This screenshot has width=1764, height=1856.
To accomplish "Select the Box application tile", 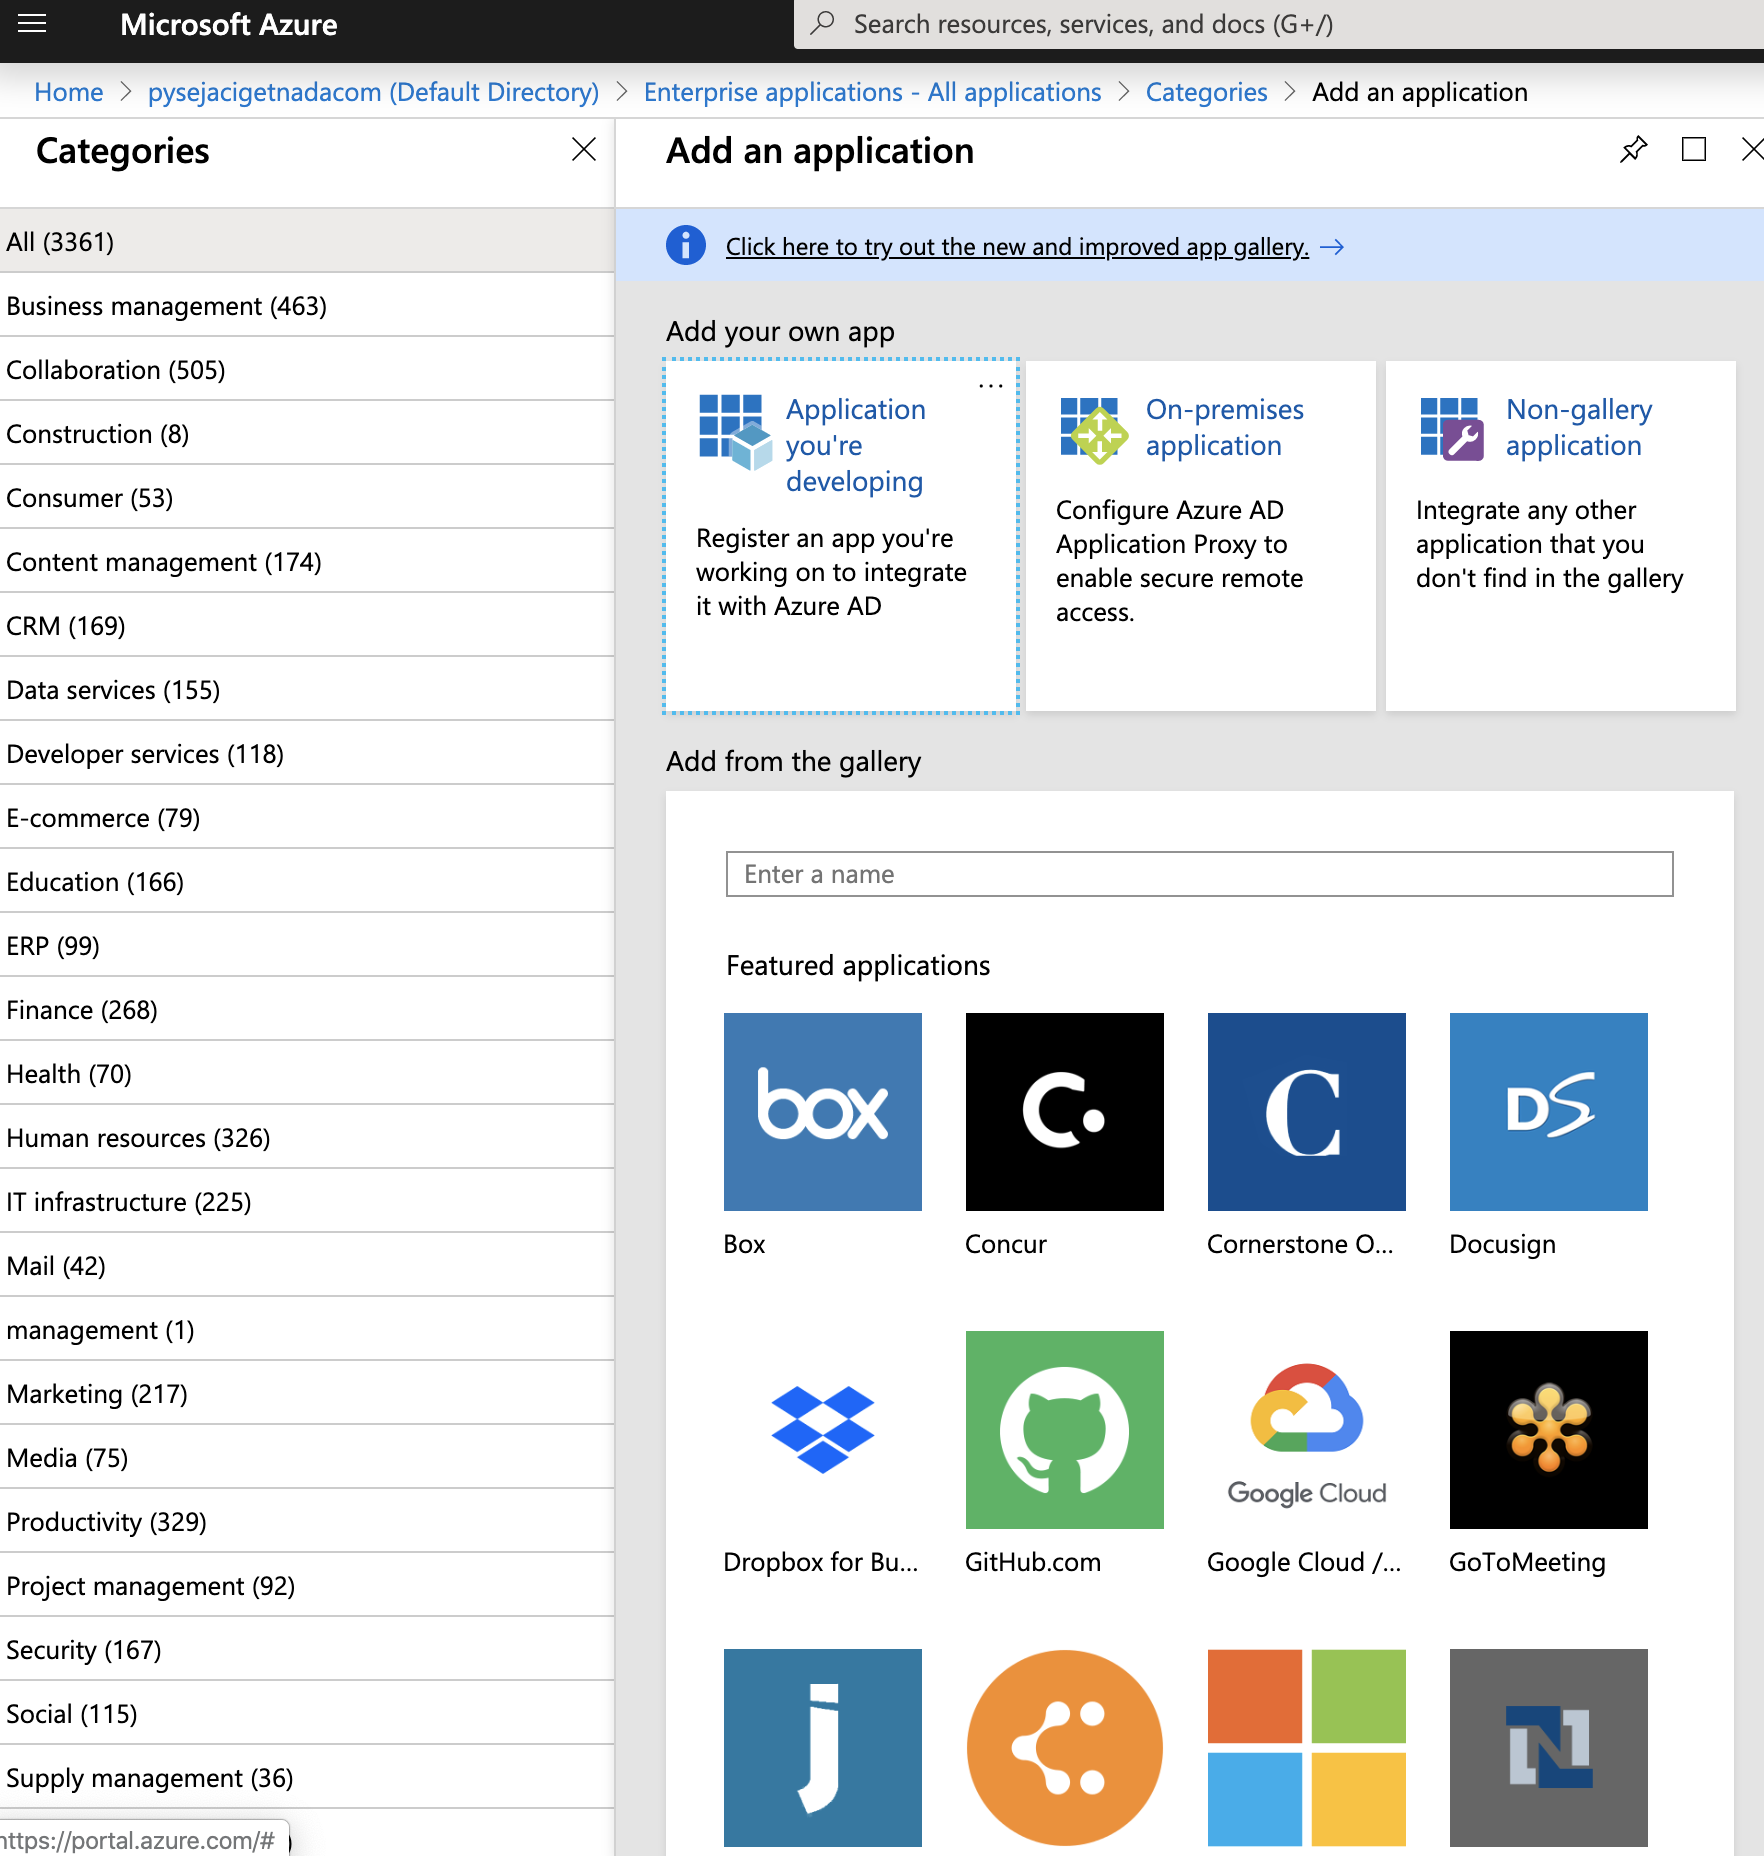I will tap(823, 1112).
